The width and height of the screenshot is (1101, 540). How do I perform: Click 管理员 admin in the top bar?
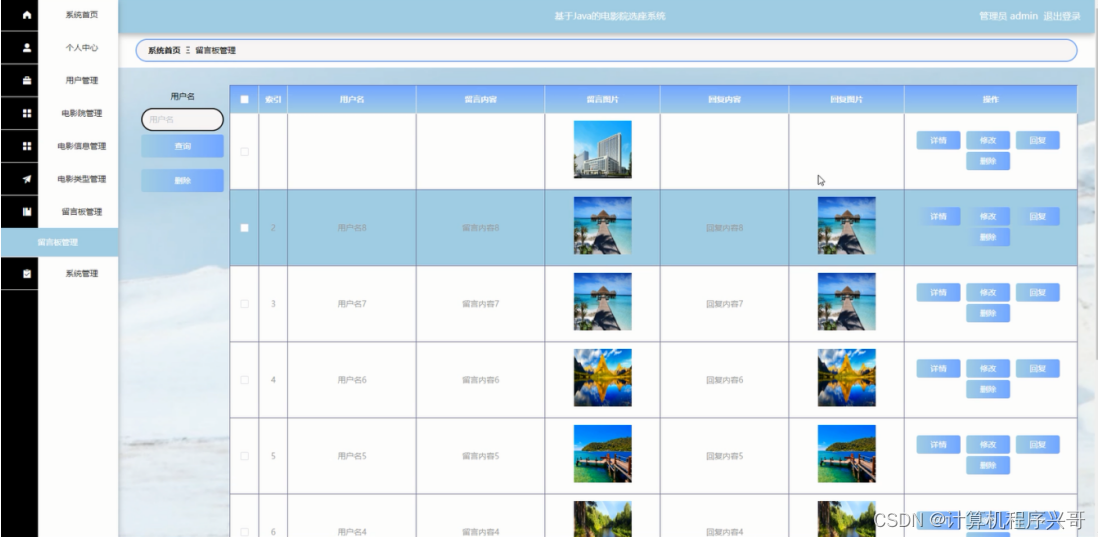point(1008,15)
